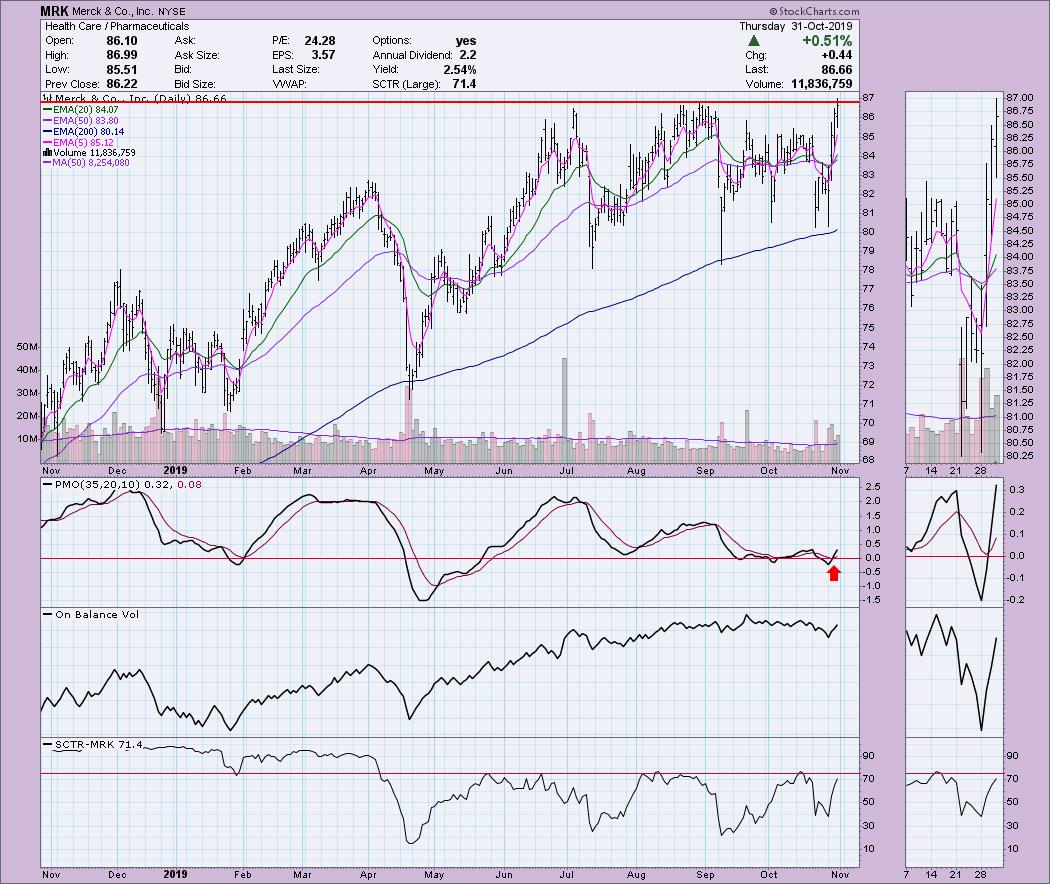Click the '2019' year label under the price chart

(x=175, y=471)
